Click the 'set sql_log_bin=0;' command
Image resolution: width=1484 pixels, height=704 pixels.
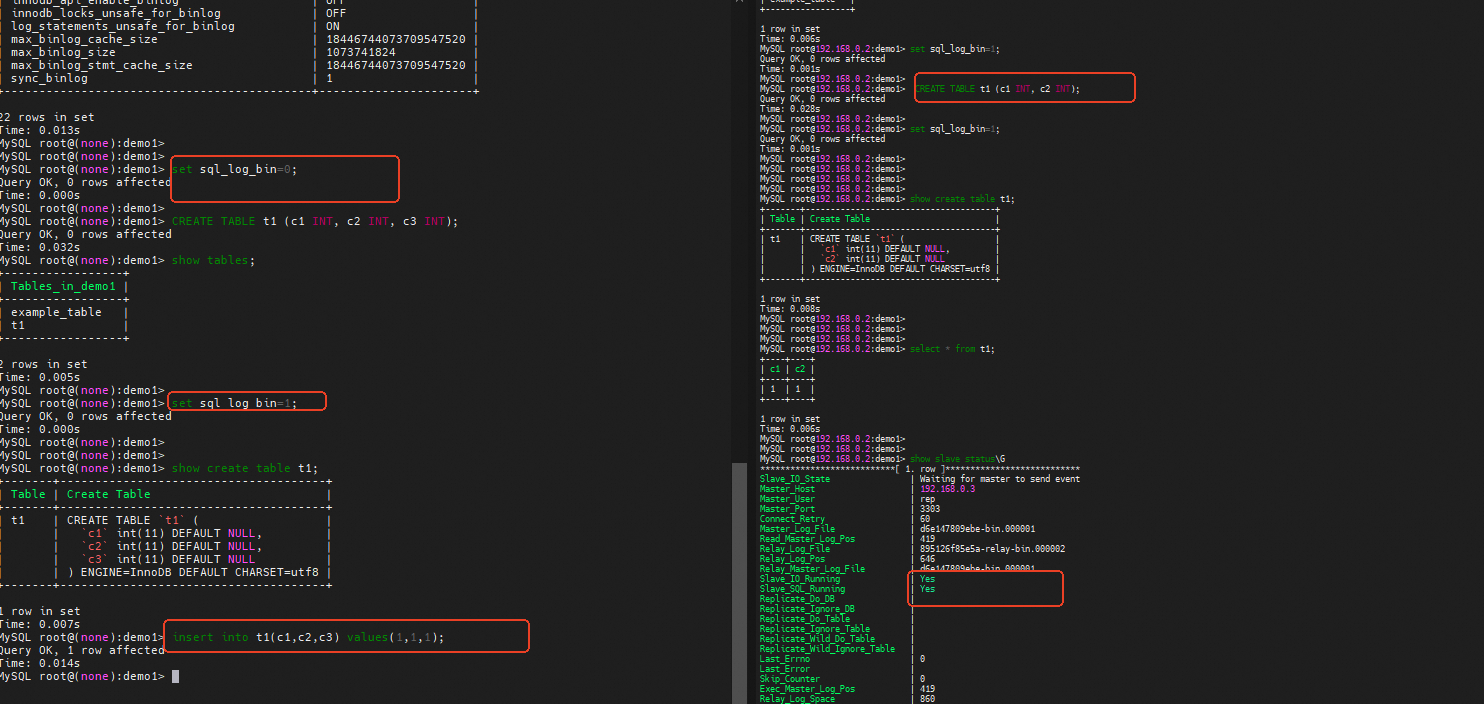coord(235,169)
